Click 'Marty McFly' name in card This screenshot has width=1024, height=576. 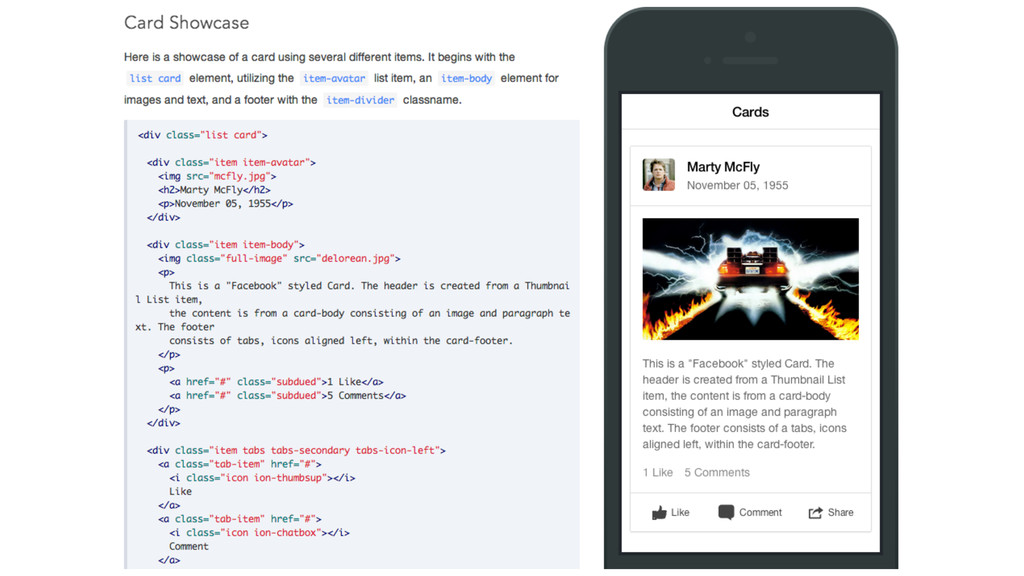[x=723, y=167]
